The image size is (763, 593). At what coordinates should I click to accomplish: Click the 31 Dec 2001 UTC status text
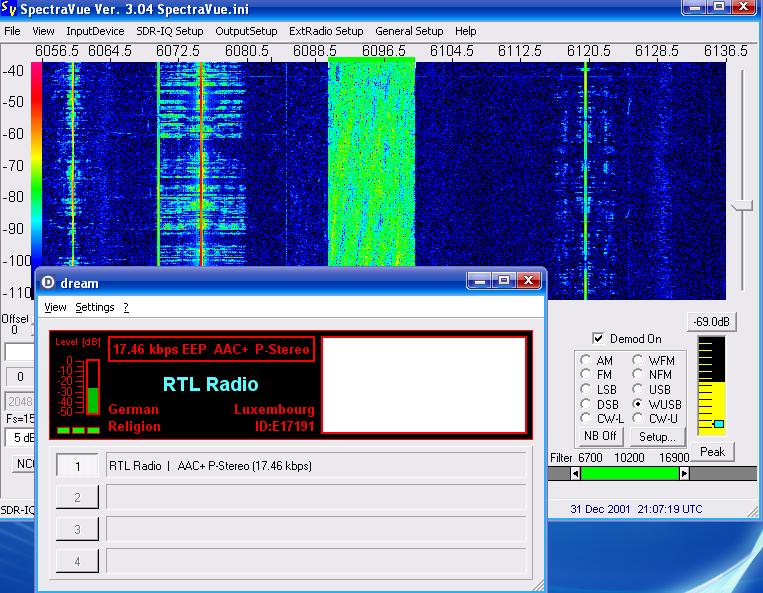pos(636,509)
